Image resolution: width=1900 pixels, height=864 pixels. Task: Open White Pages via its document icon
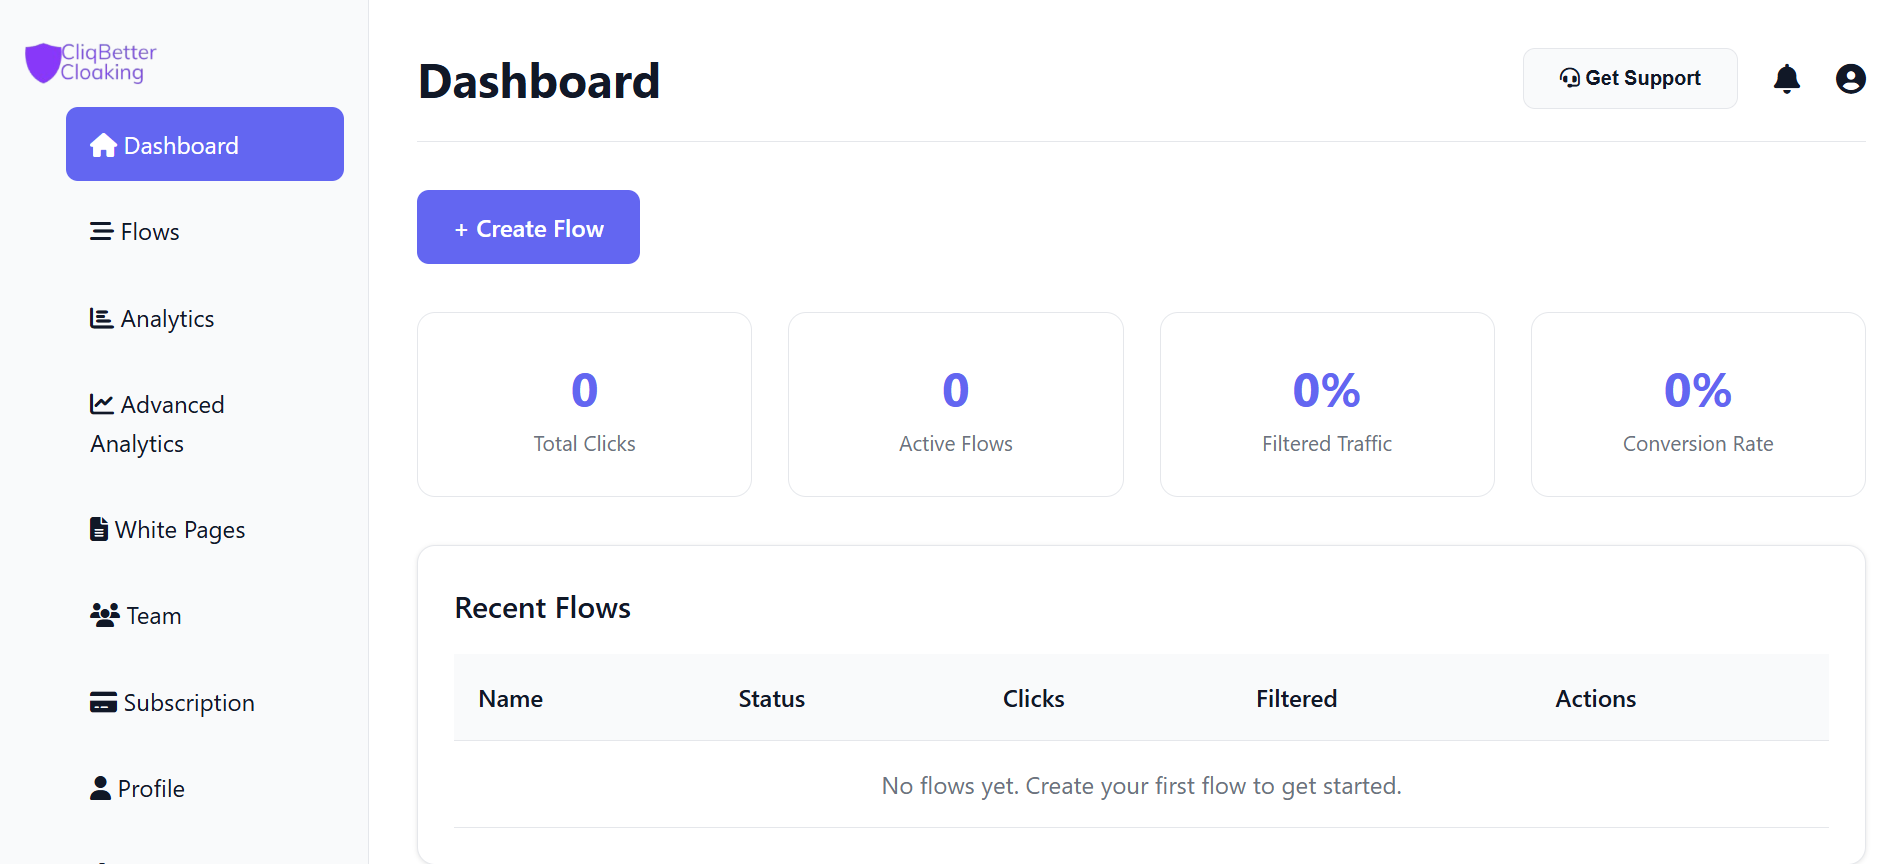(x=98, y=529)
